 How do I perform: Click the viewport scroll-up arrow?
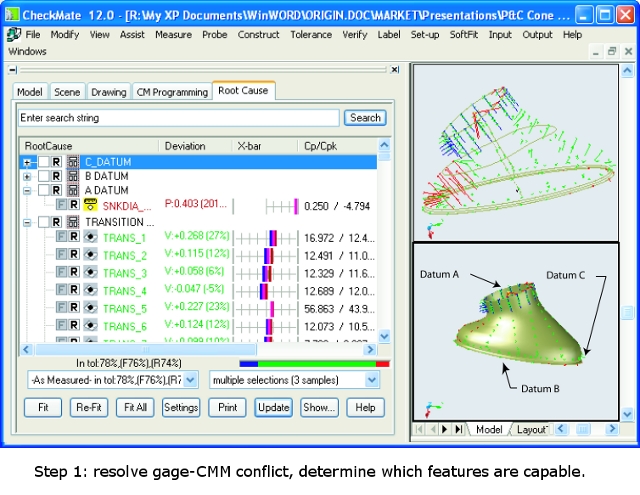[627, 71]
